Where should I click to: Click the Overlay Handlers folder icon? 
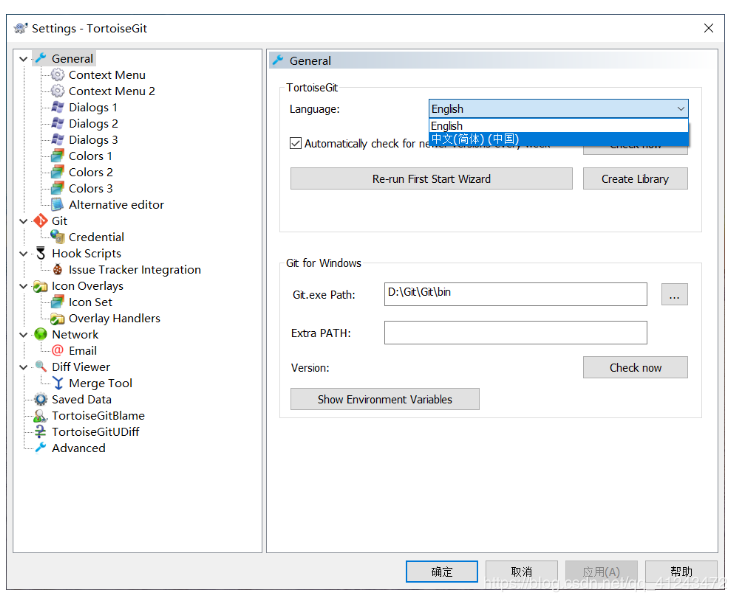(57, 318)
